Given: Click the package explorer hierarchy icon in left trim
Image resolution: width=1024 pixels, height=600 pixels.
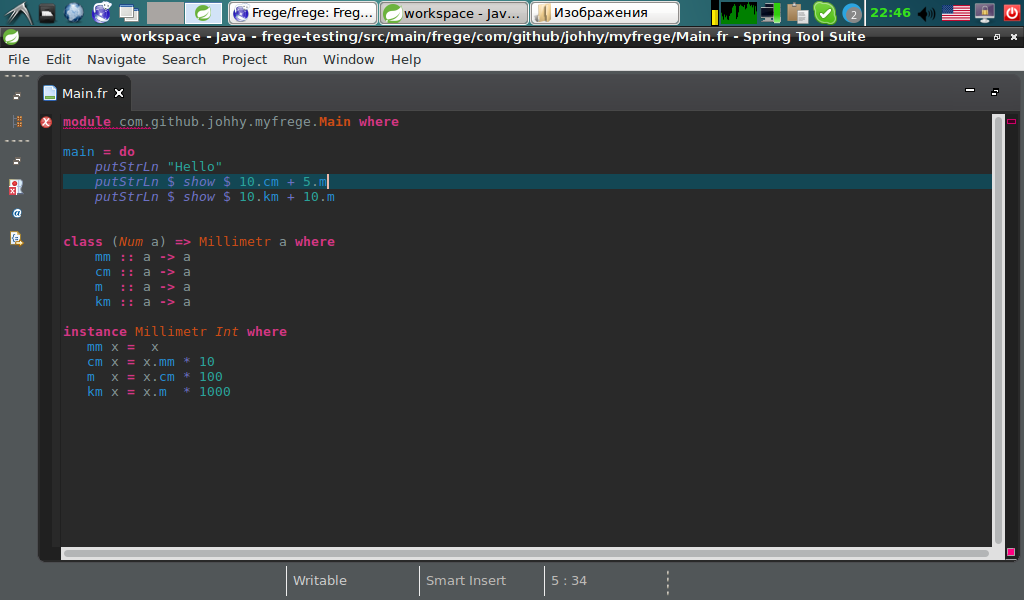Looking at the screenshot, I should tap(17, 121).
